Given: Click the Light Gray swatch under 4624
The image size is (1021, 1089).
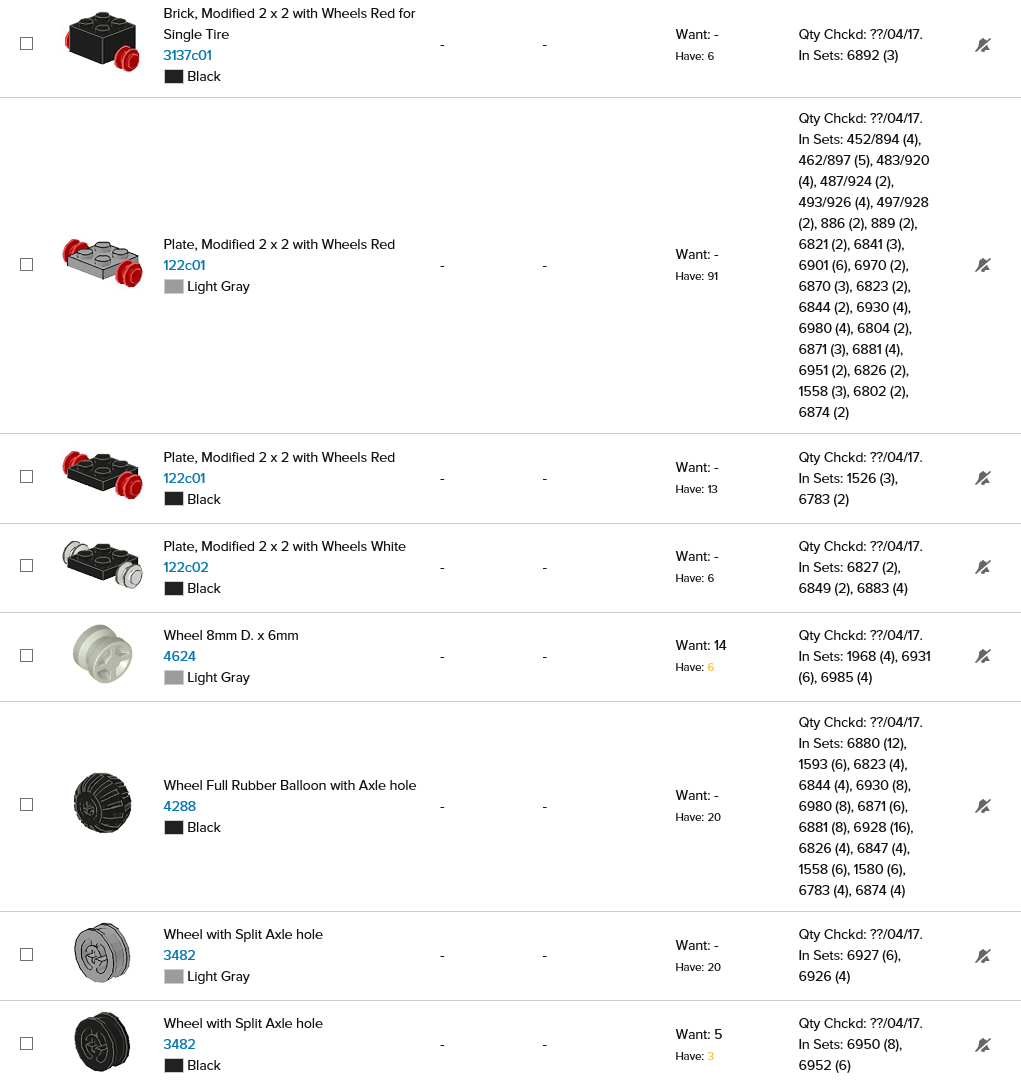Looking at the screenshot, I should (x=174, y=678).
